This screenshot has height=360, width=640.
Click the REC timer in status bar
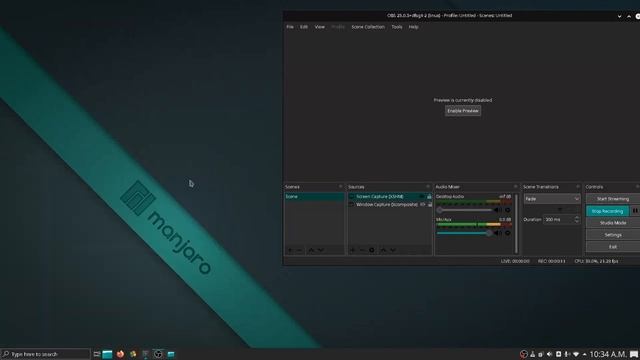[x=551, y=261]
